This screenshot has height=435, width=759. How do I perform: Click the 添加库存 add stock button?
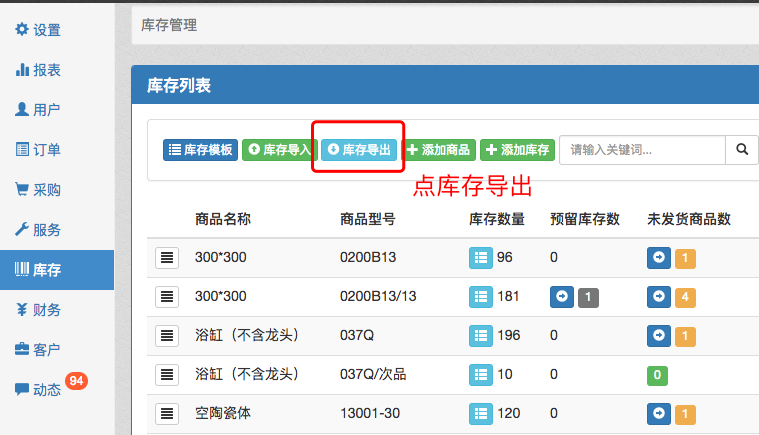[x=517, y=150]
